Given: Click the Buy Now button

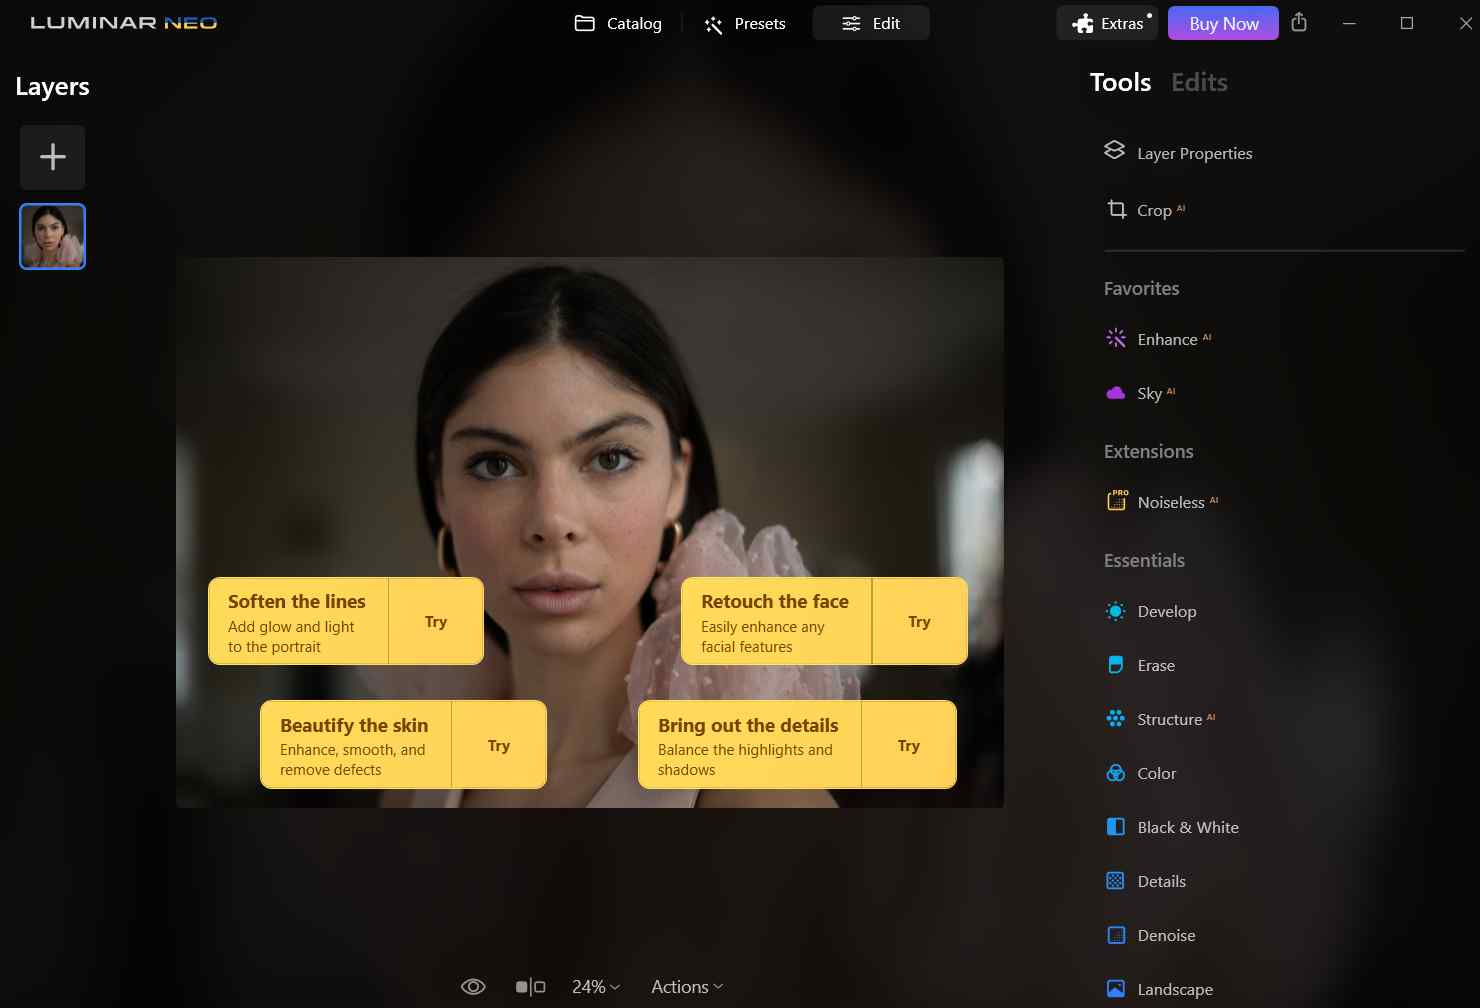Looking at the screenshot, I should point(1224,23).
